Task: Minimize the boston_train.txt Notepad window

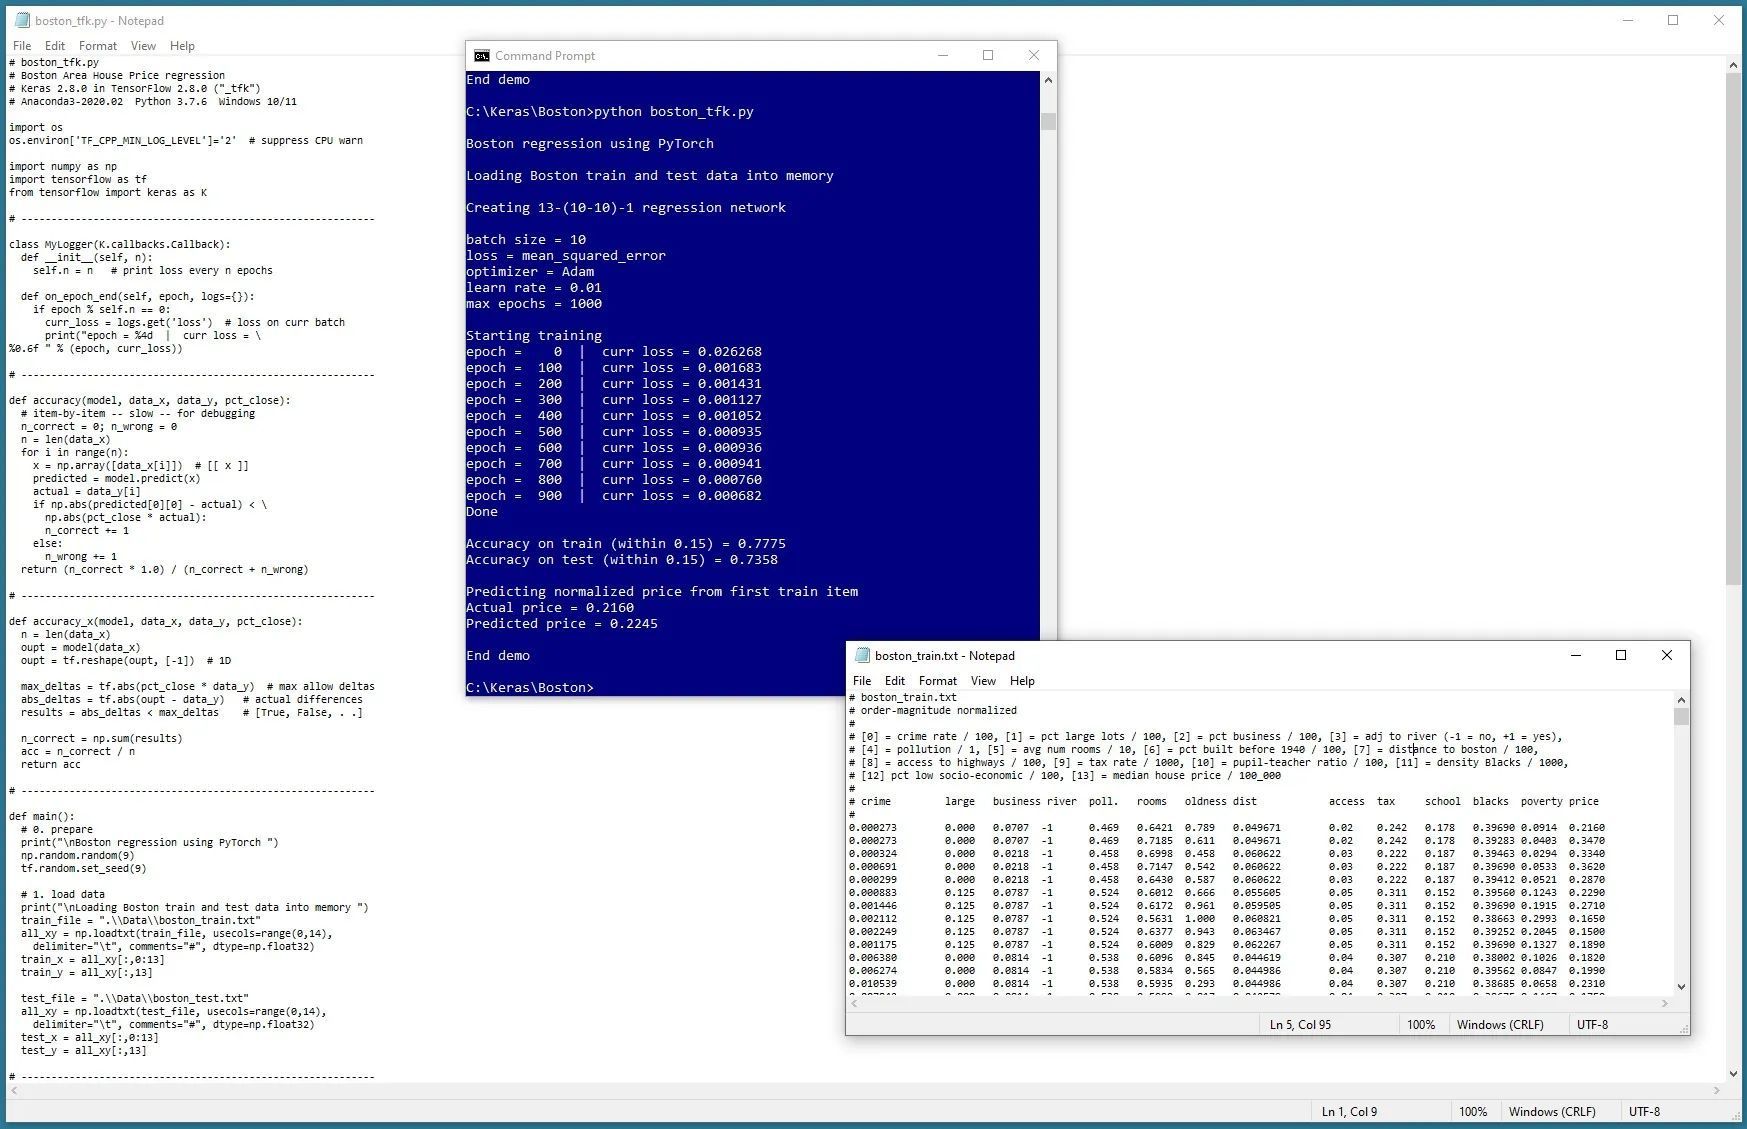Action: [1576, 656]
